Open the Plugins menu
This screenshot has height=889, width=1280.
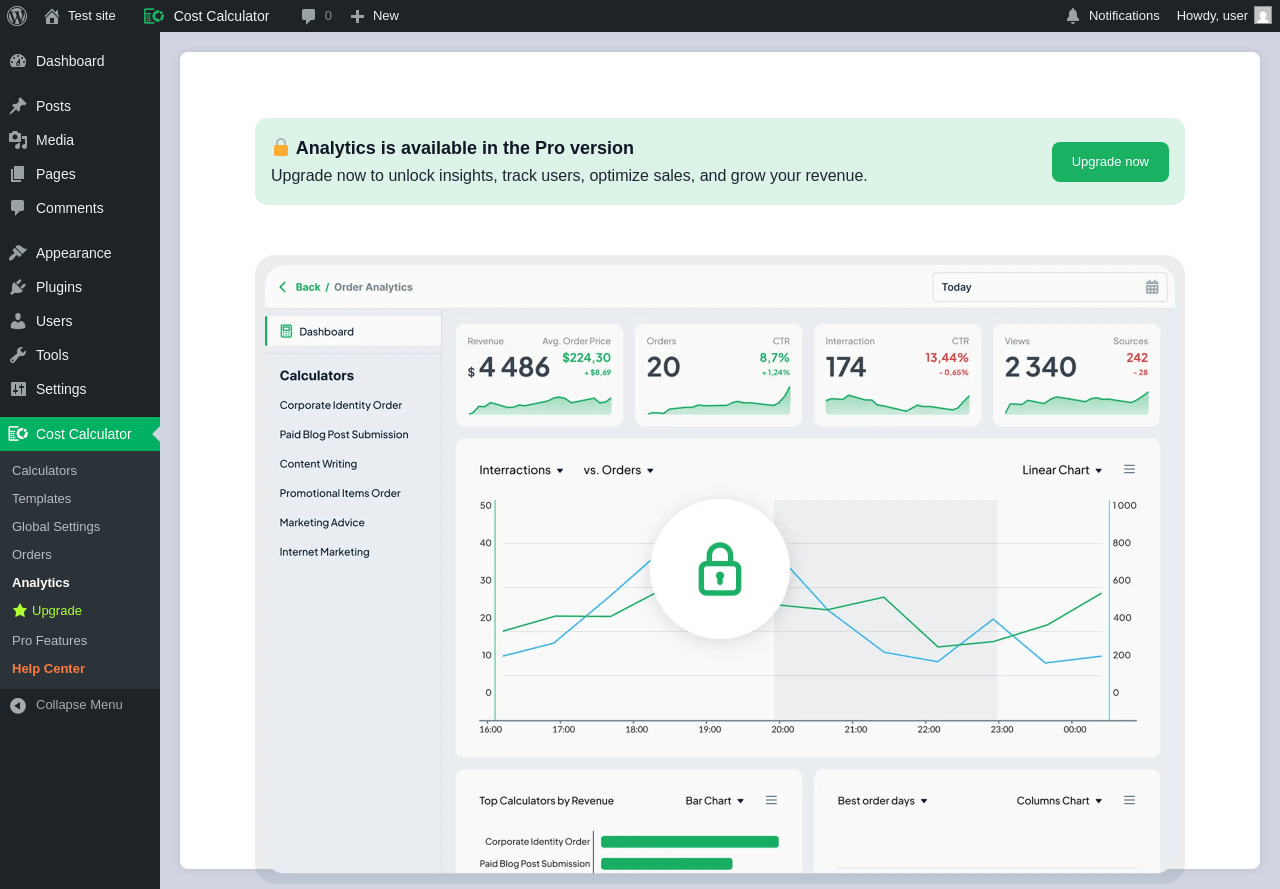pyautogui.click(x=58, y=287)
